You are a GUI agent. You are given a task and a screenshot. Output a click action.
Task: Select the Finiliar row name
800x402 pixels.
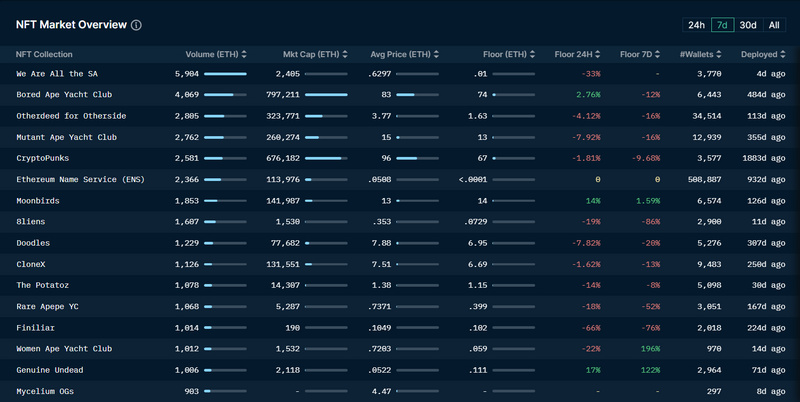tap(35, 328)
